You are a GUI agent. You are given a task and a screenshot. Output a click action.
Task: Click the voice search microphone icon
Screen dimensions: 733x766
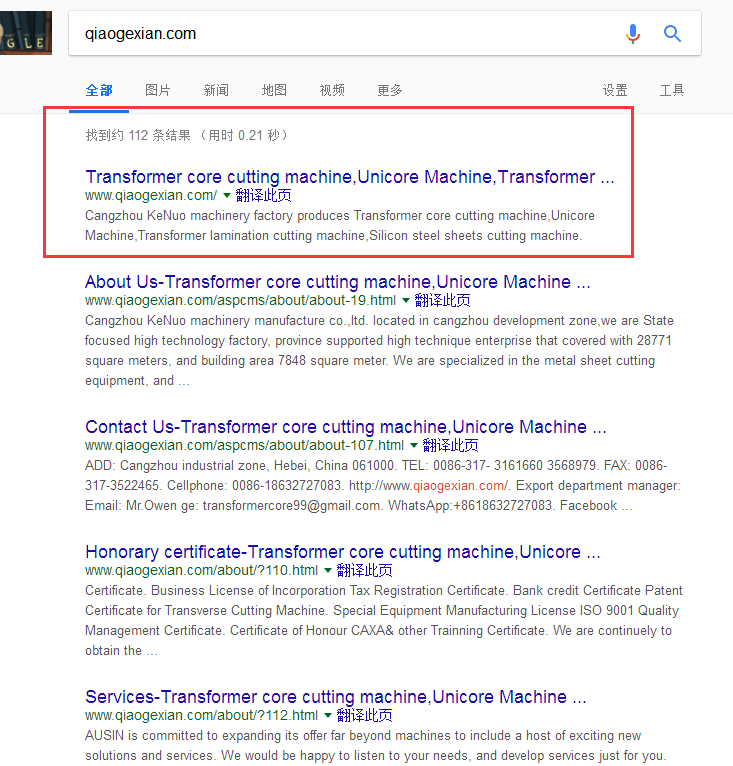632,34
